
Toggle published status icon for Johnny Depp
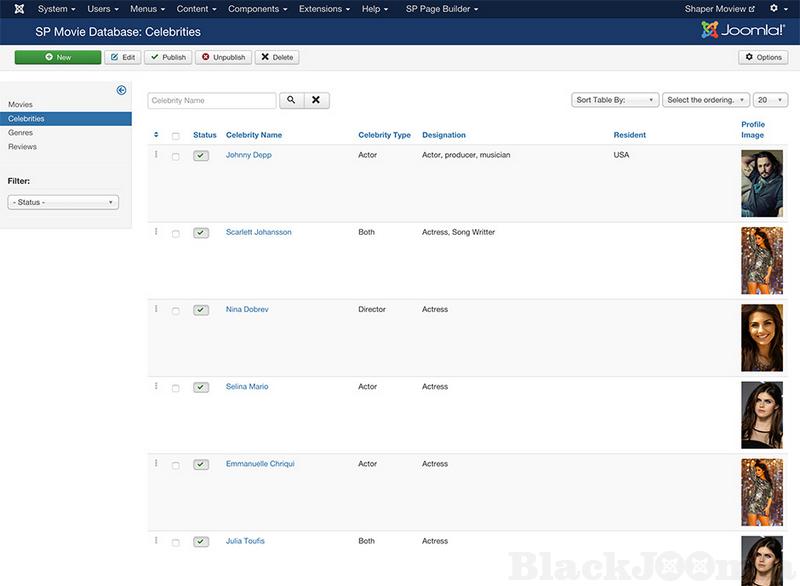click(201, 156)
